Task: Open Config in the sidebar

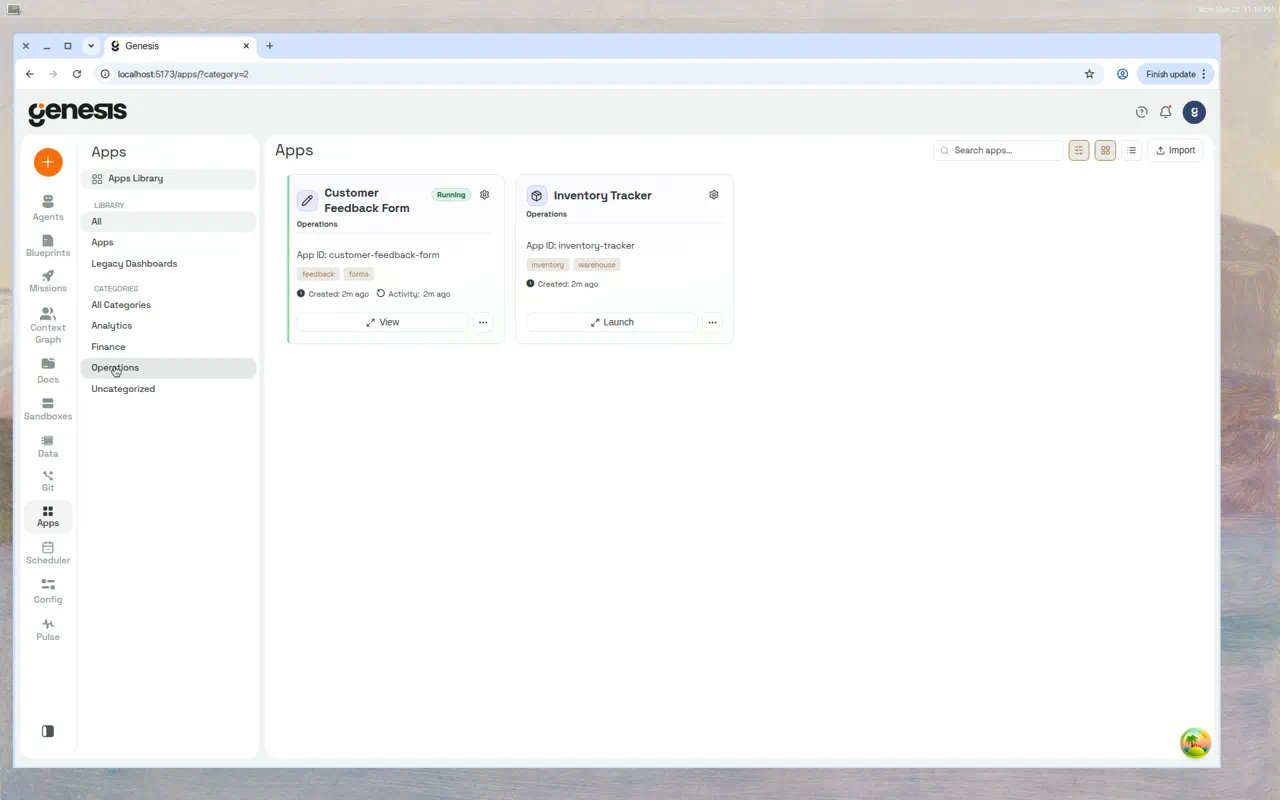Action: coord(48,591)
